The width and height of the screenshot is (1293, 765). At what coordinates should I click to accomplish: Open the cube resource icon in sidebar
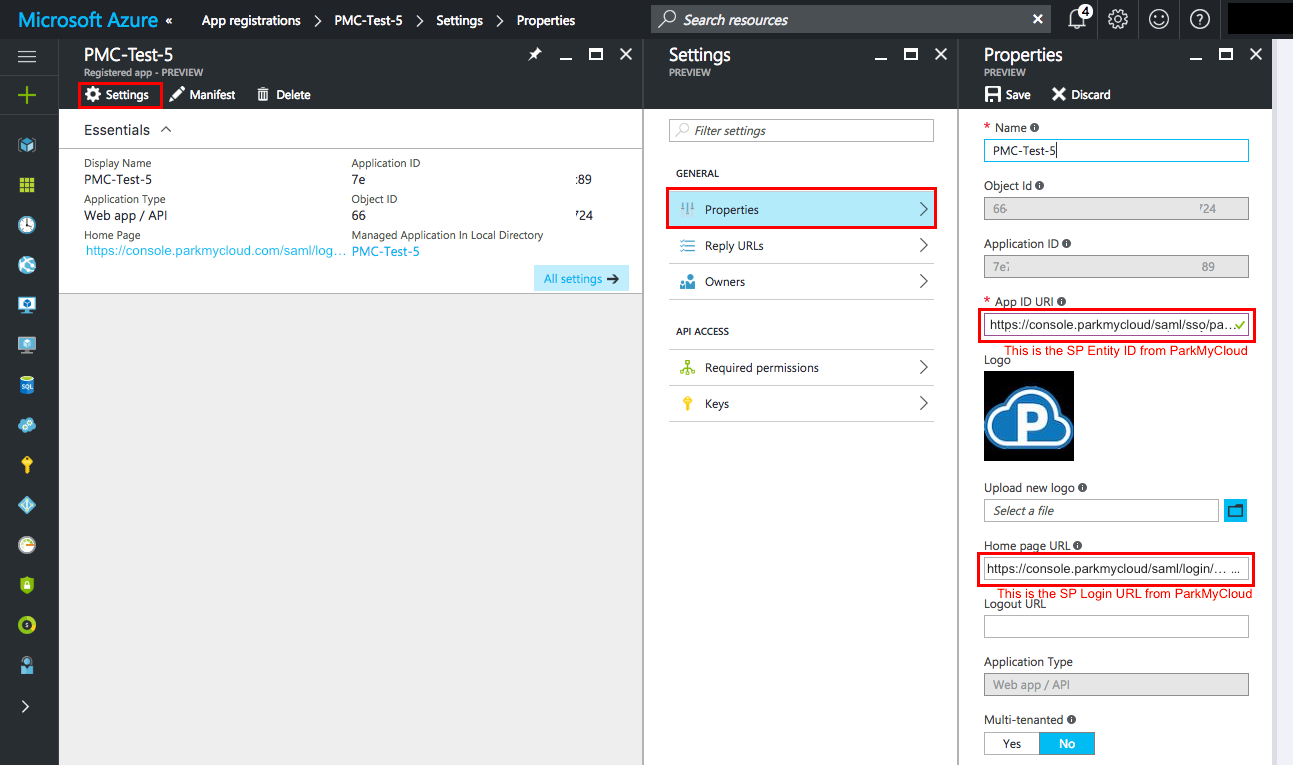pyautogui.click(x=27, y=145)
